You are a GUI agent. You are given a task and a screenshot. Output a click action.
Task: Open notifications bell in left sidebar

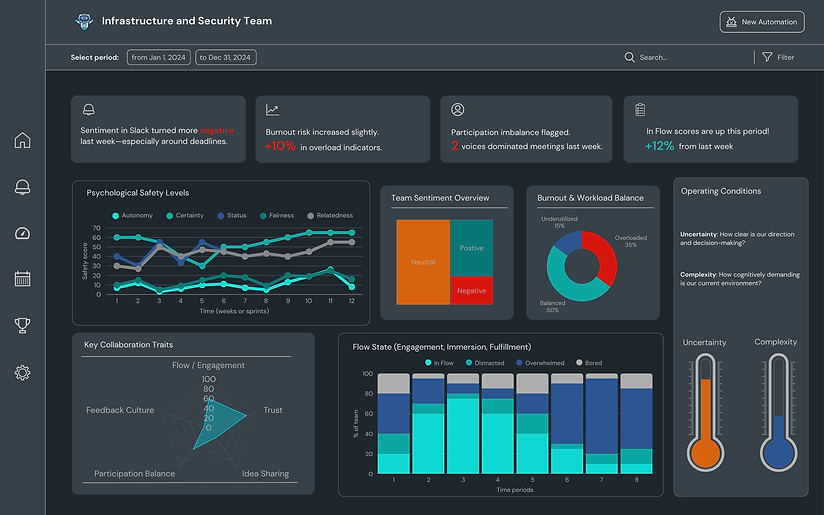(22, 187)
